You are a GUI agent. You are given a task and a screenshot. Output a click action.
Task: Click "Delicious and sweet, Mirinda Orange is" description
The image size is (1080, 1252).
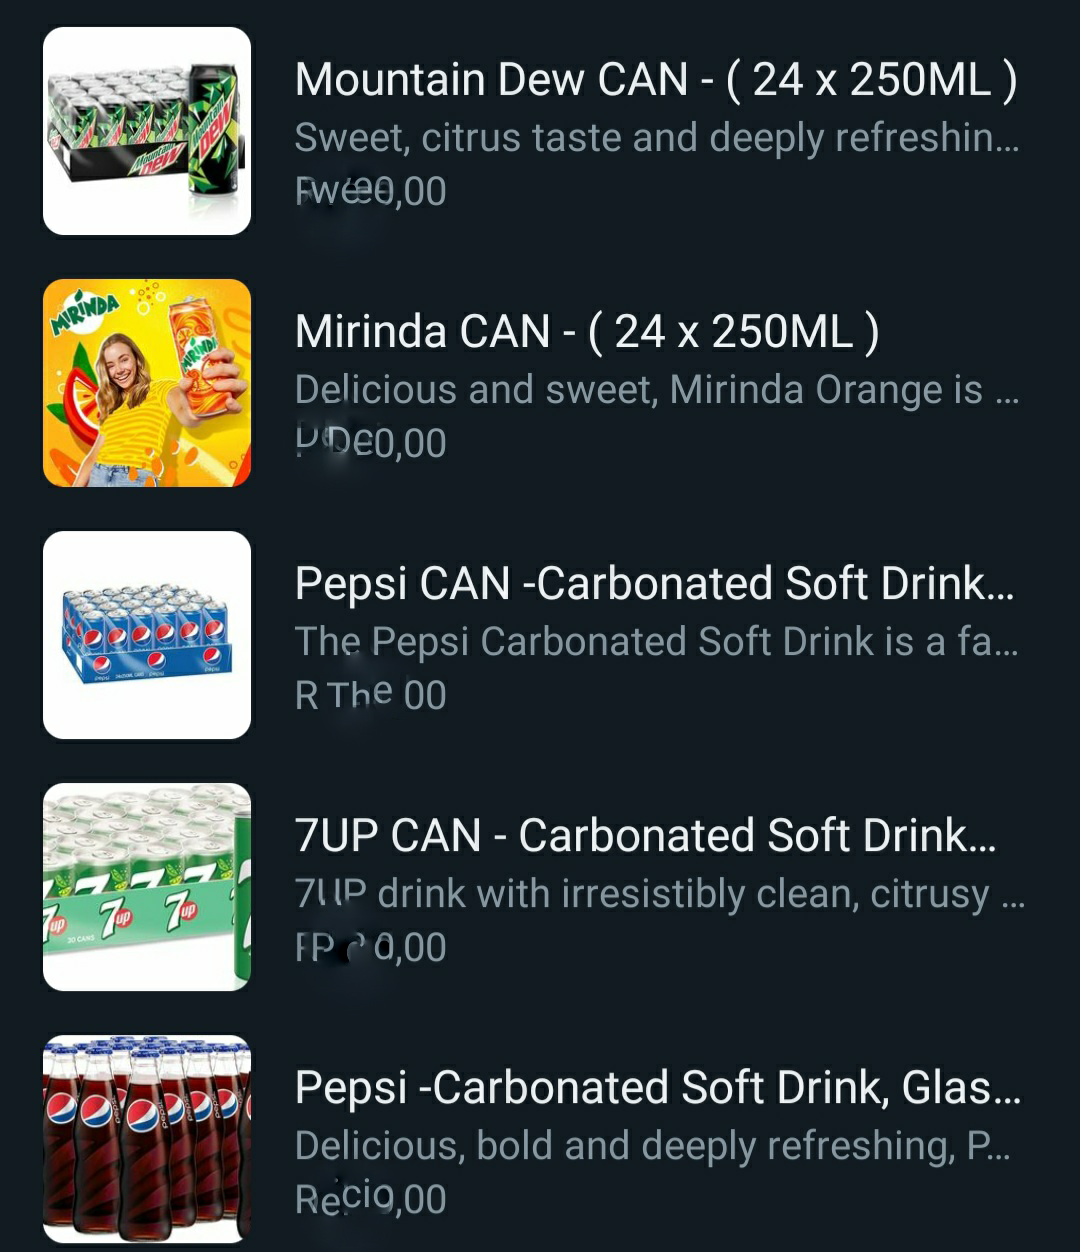point(657,390)
